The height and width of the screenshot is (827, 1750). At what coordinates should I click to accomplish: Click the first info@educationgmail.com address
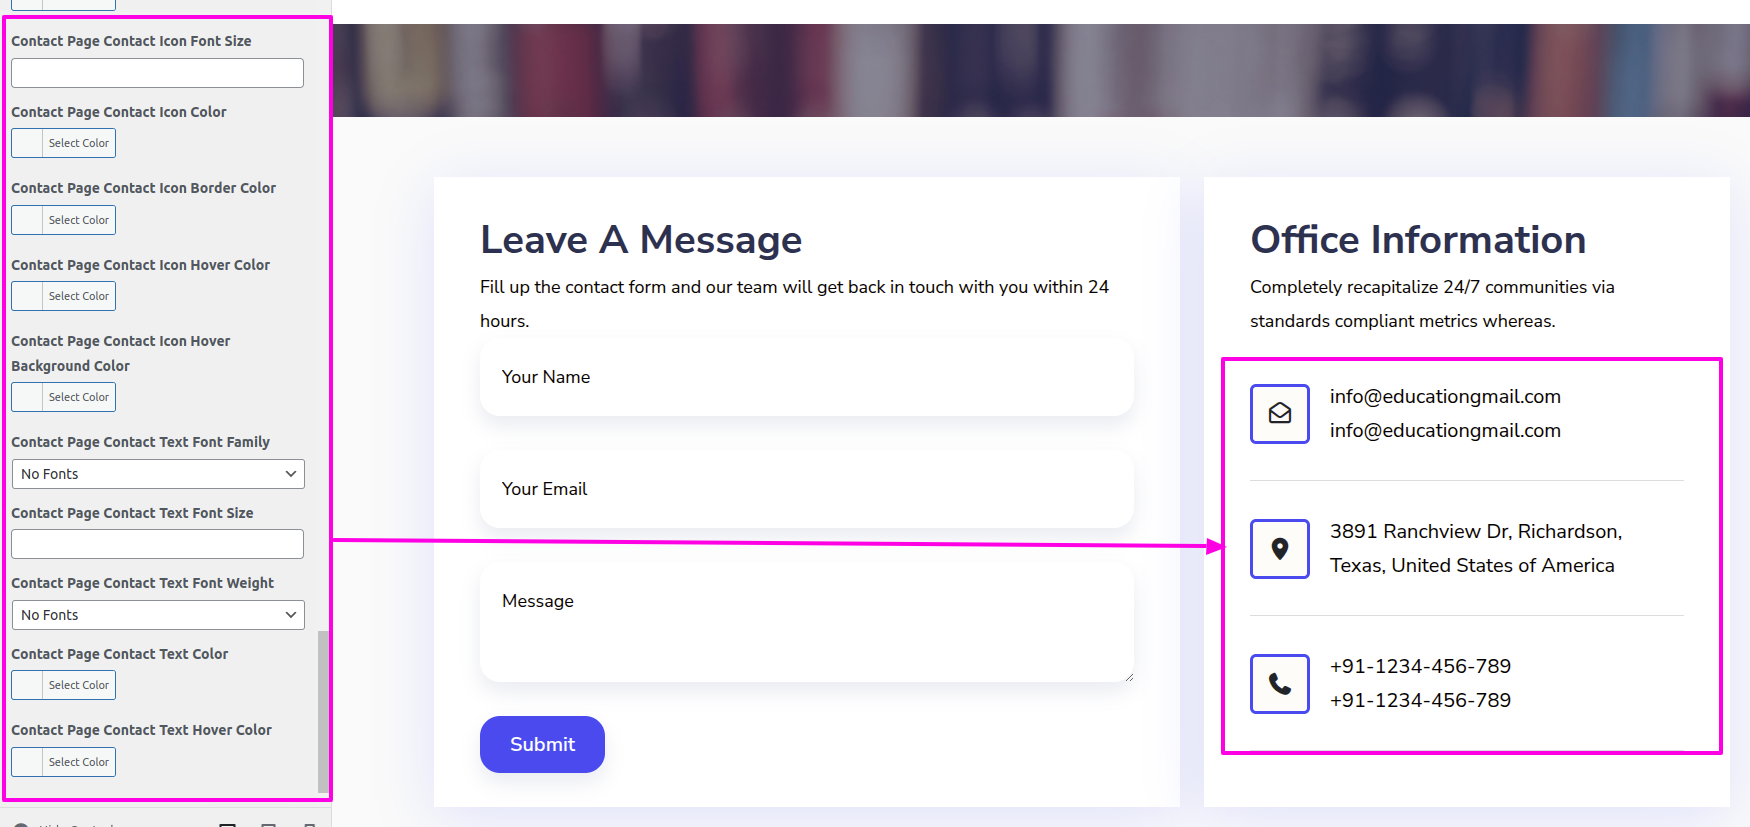[1444, 397]
